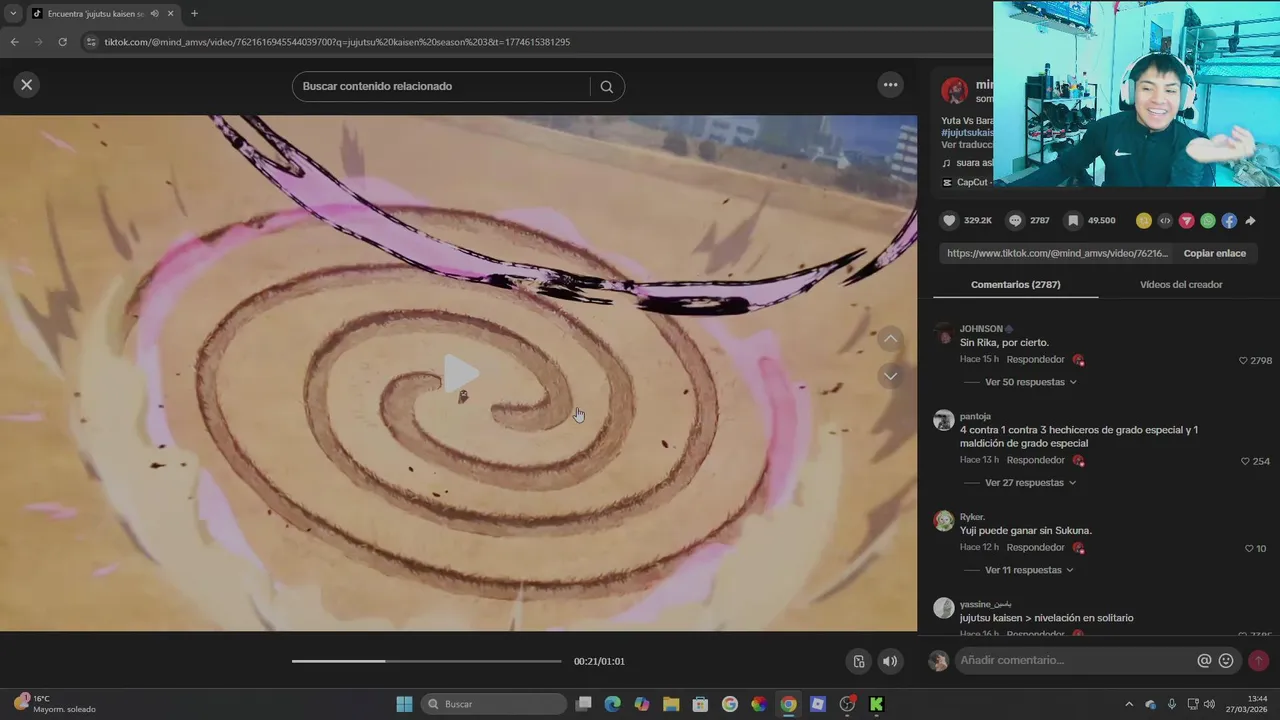Open the #jujutsukais hashtag link

point(967,132)
